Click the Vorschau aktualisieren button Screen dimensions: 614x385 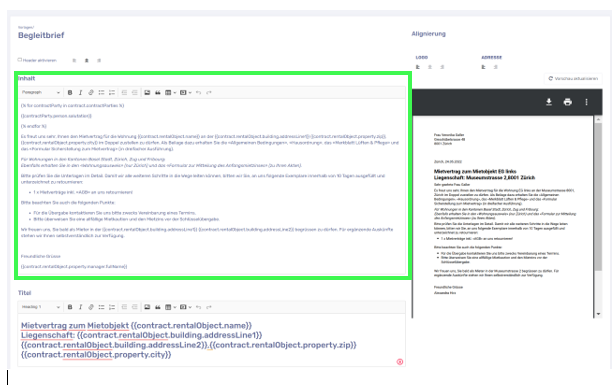click(x=573, y=78)
